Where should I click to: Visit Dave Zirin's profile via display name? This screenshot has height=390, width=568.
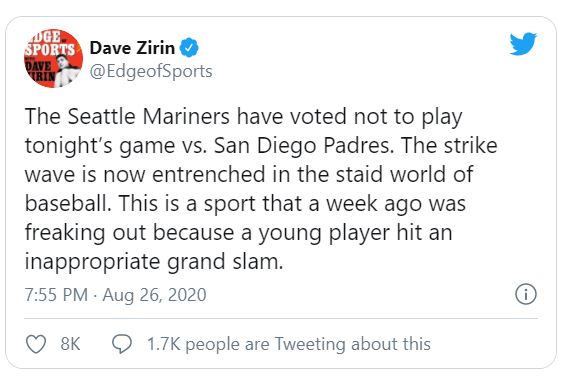[x=132, y=48]
